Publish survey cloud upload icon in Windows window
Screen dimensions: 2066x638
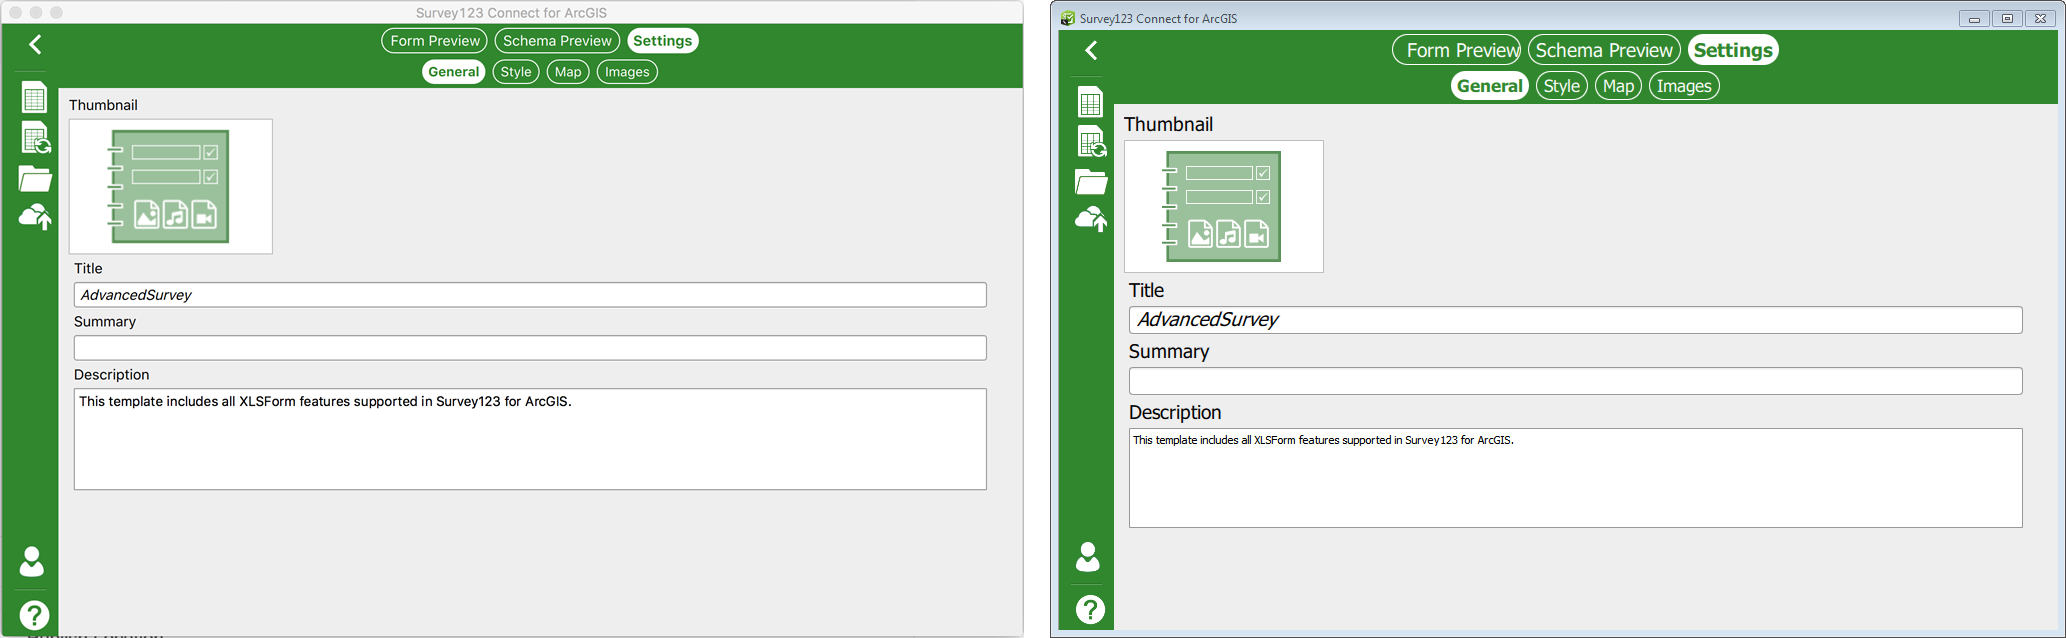pyautogui.click(x=1091, y=219)
